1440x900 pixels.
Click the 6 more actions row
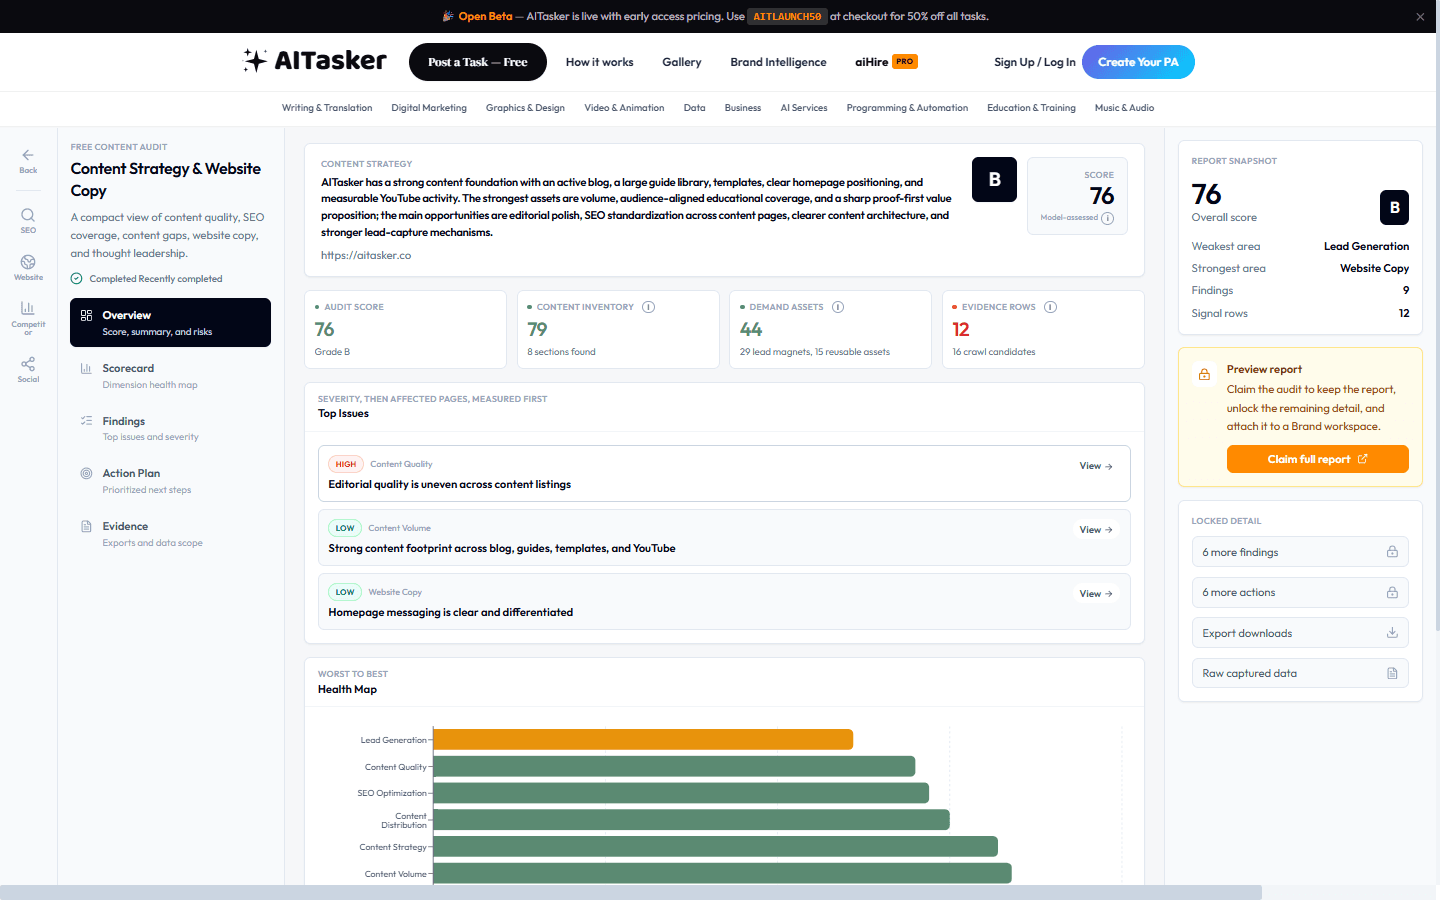(1300, 592)
